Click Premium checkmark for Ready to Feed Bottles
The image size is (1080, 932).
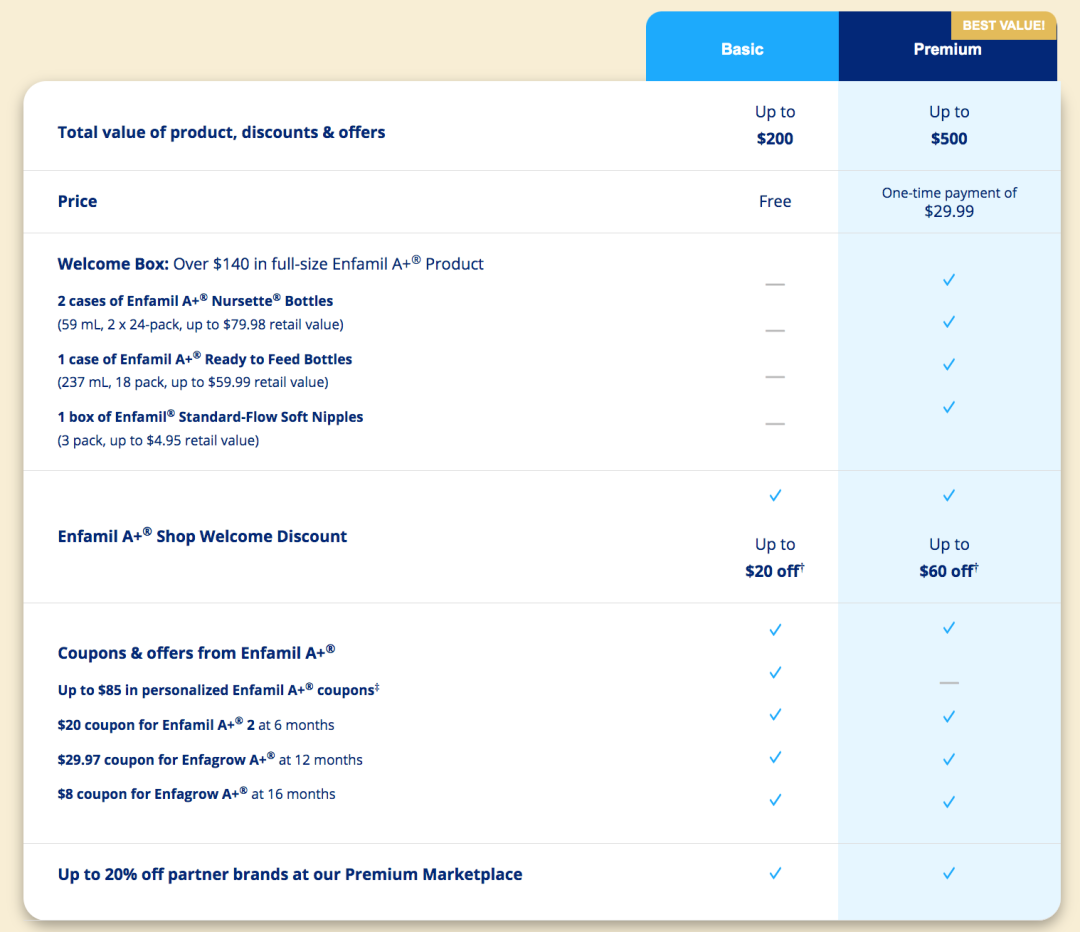click(949, 364)
